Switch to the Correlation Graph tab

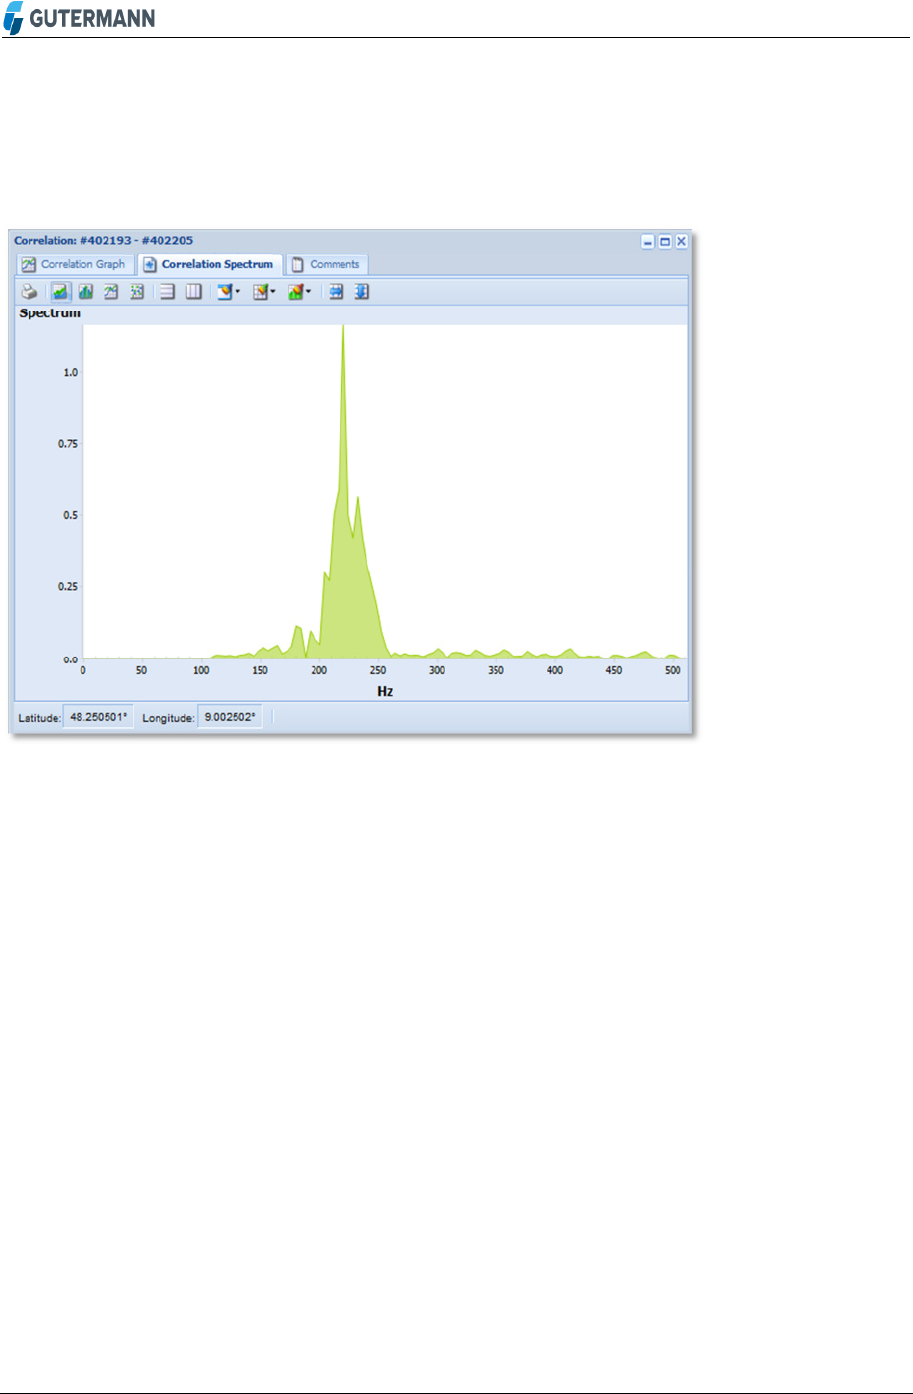click(x=75, y=264)
